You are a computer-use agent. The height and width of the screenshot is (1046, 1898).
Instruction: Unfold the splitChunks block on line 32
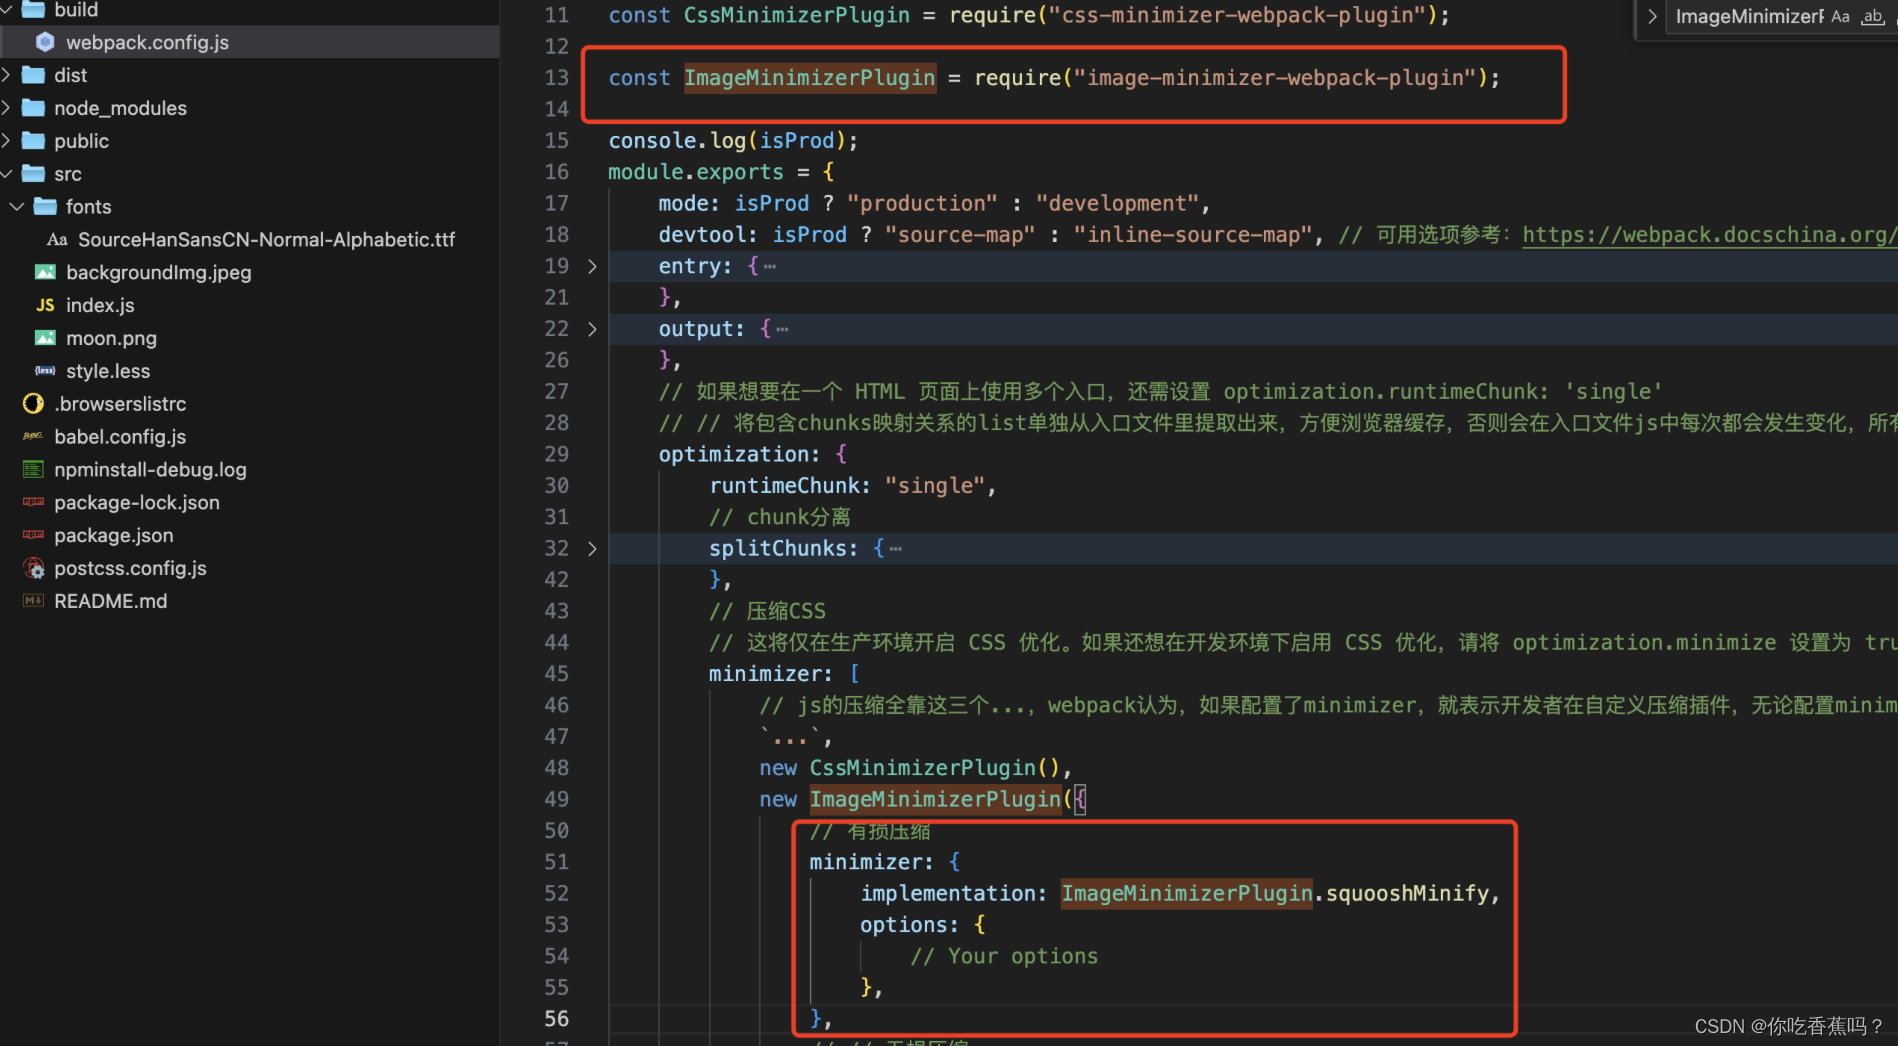pyautogui.click(x=592, y=548)
